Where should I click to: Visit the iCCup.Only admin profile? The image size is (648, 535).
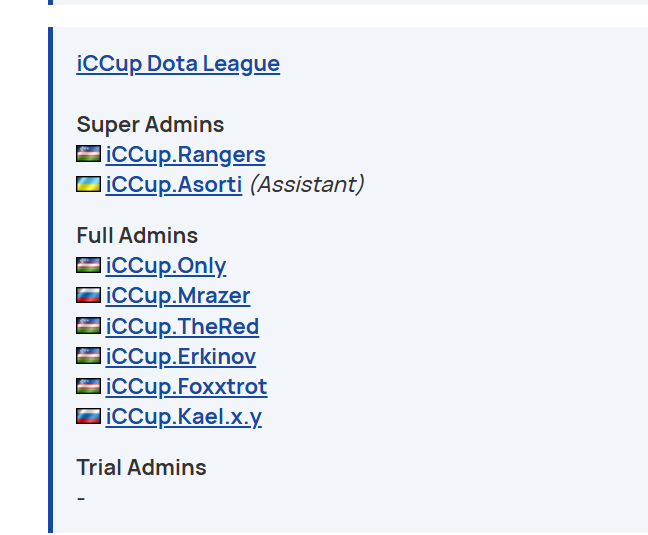click(165, 265)
